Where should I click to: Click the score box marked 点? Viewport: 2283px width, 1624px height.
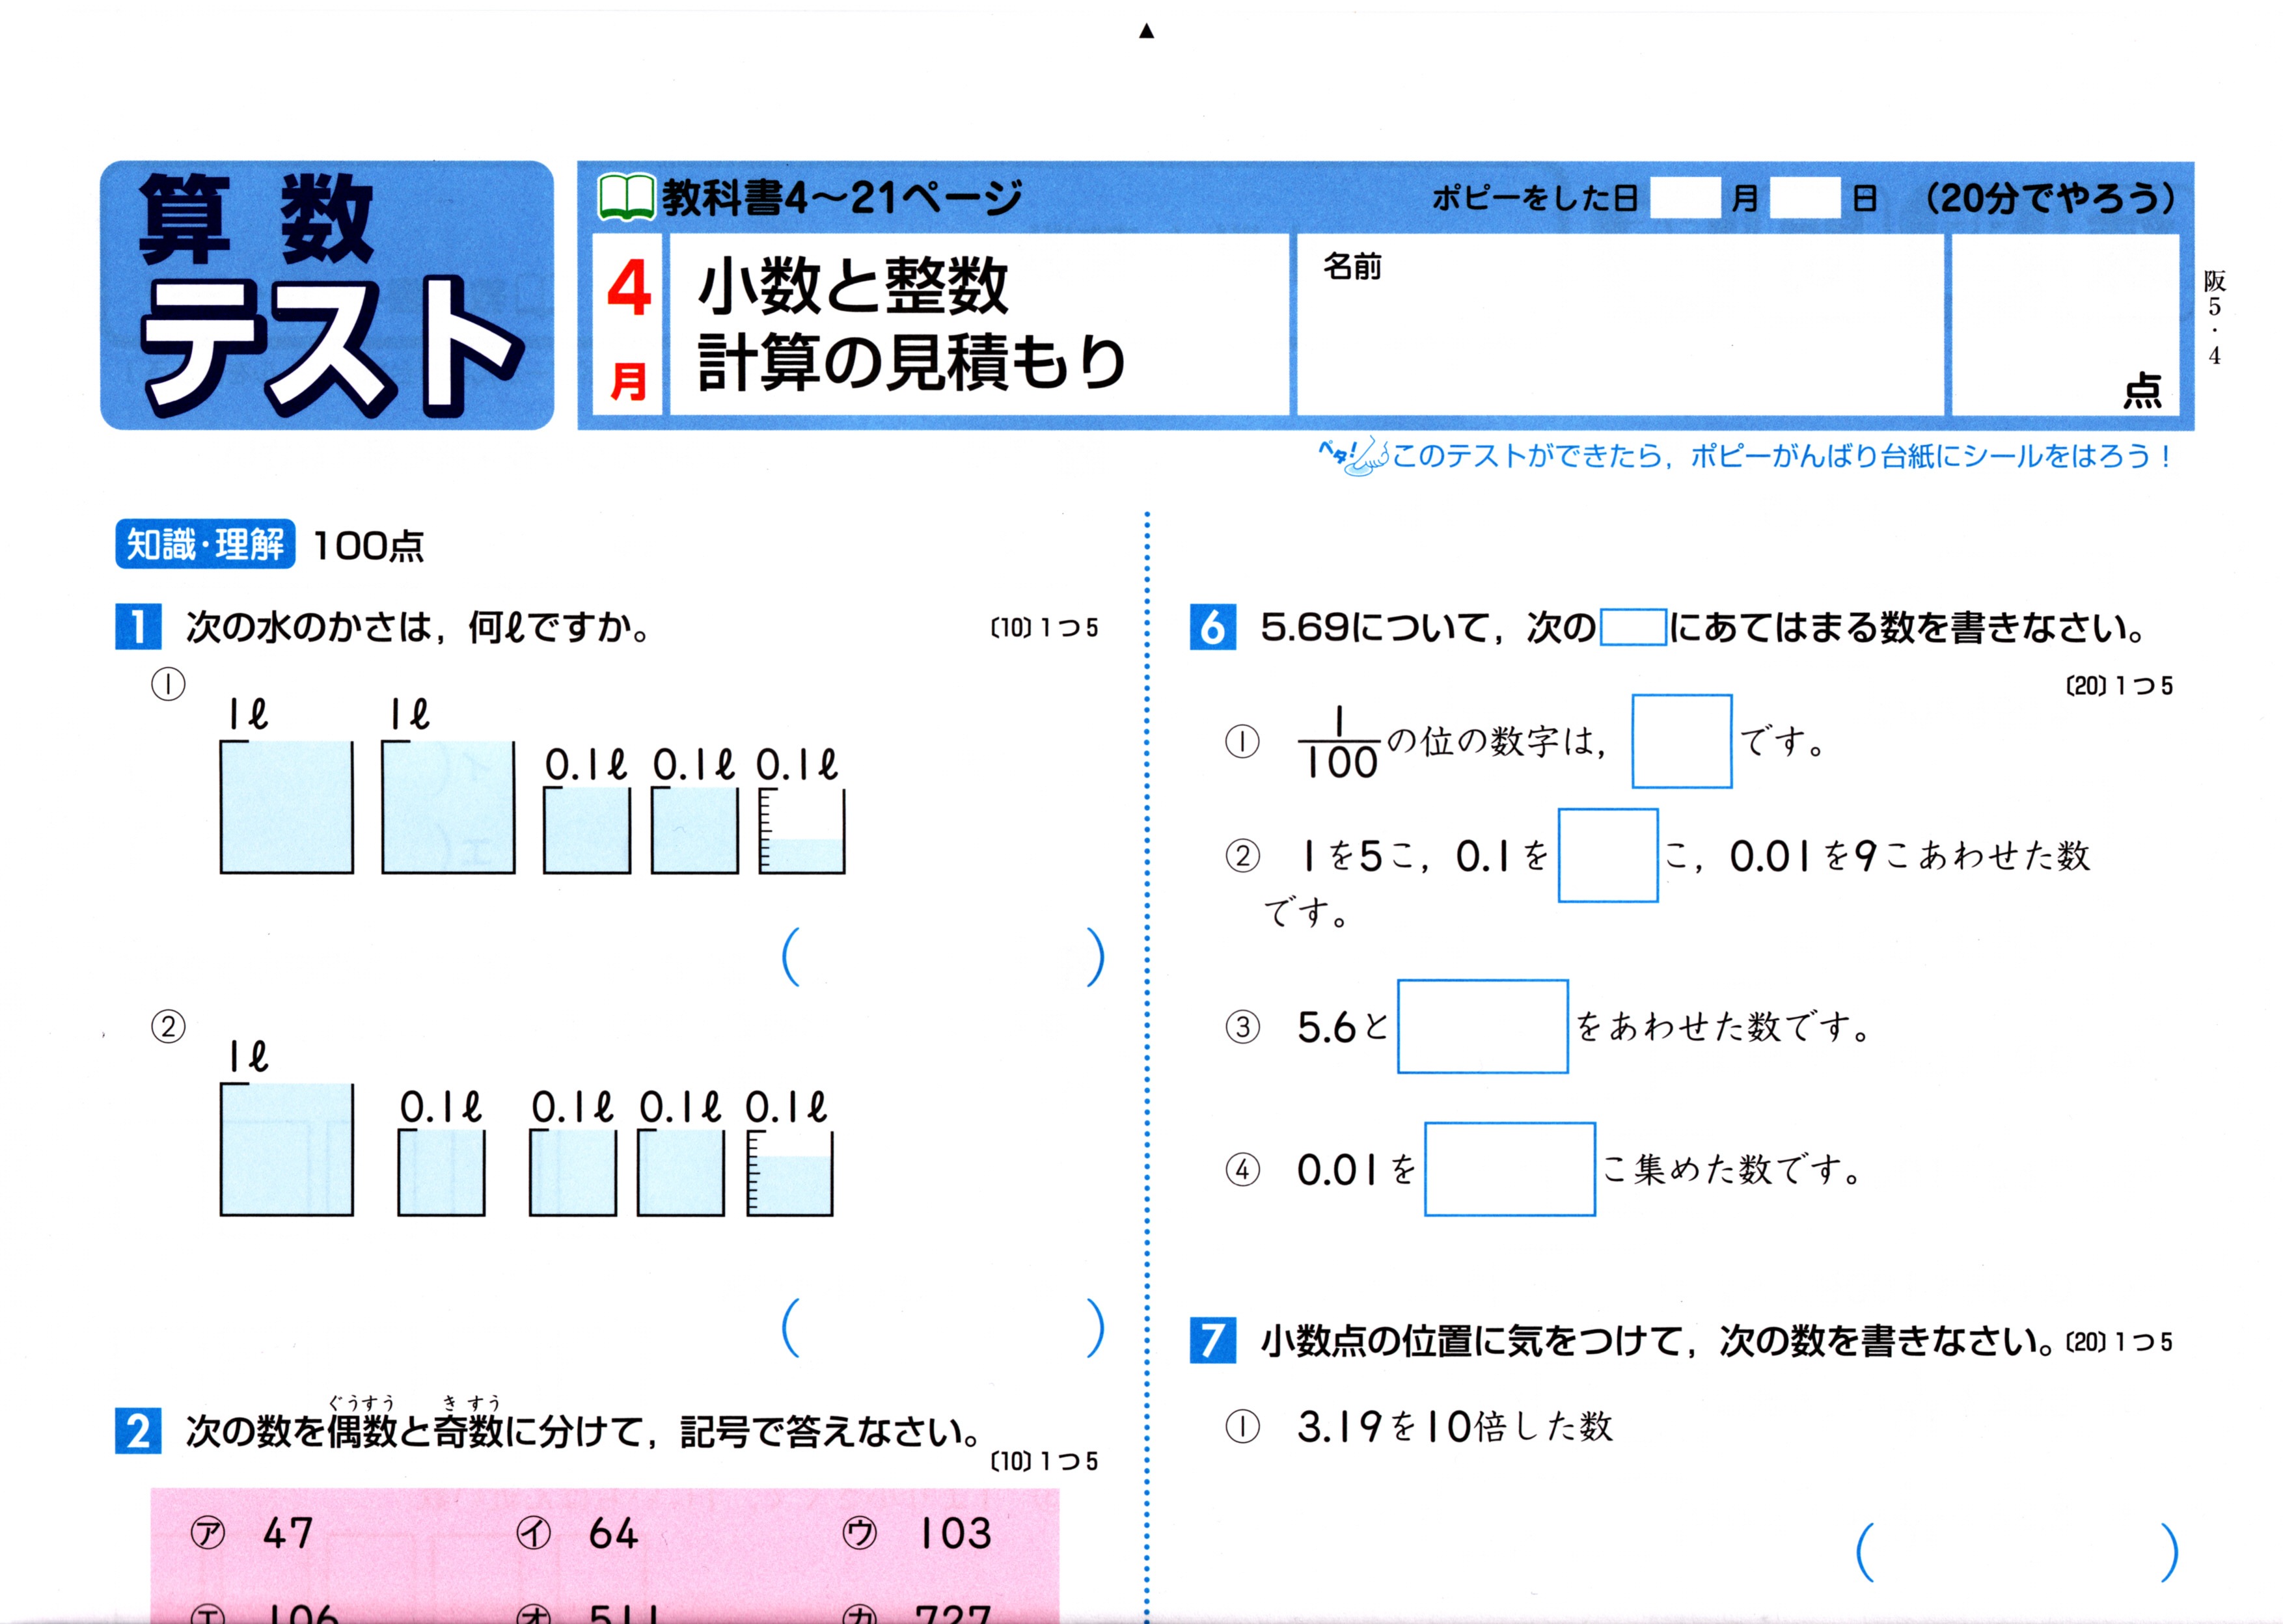(x=2065, y=325)
